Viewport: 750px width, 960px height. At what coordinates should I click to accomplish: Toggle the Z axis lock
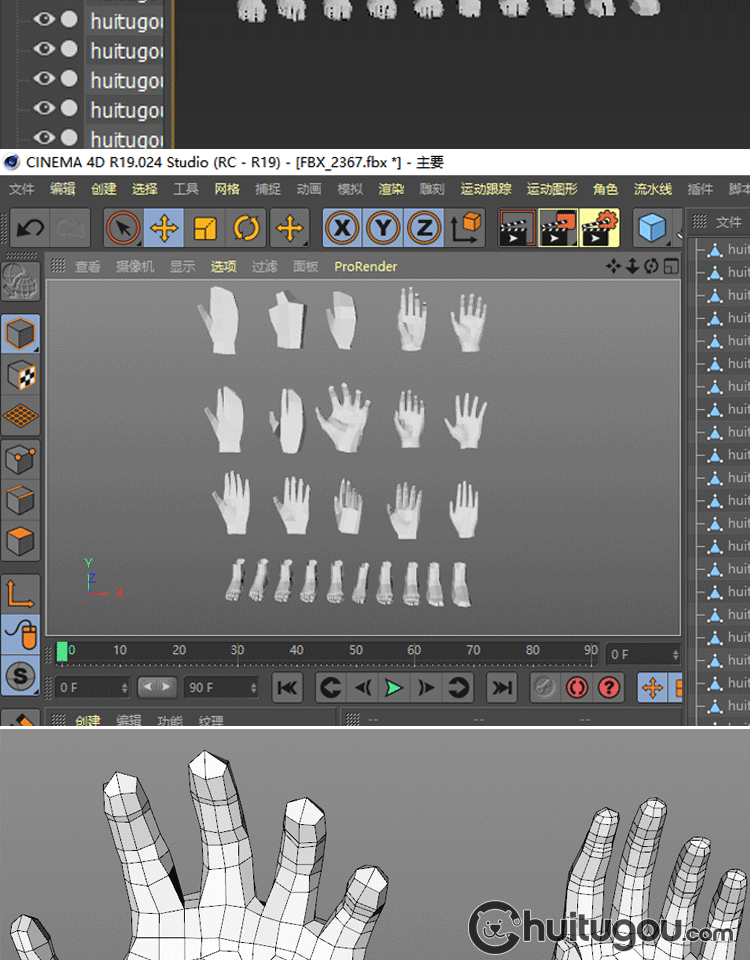[424, 229]
